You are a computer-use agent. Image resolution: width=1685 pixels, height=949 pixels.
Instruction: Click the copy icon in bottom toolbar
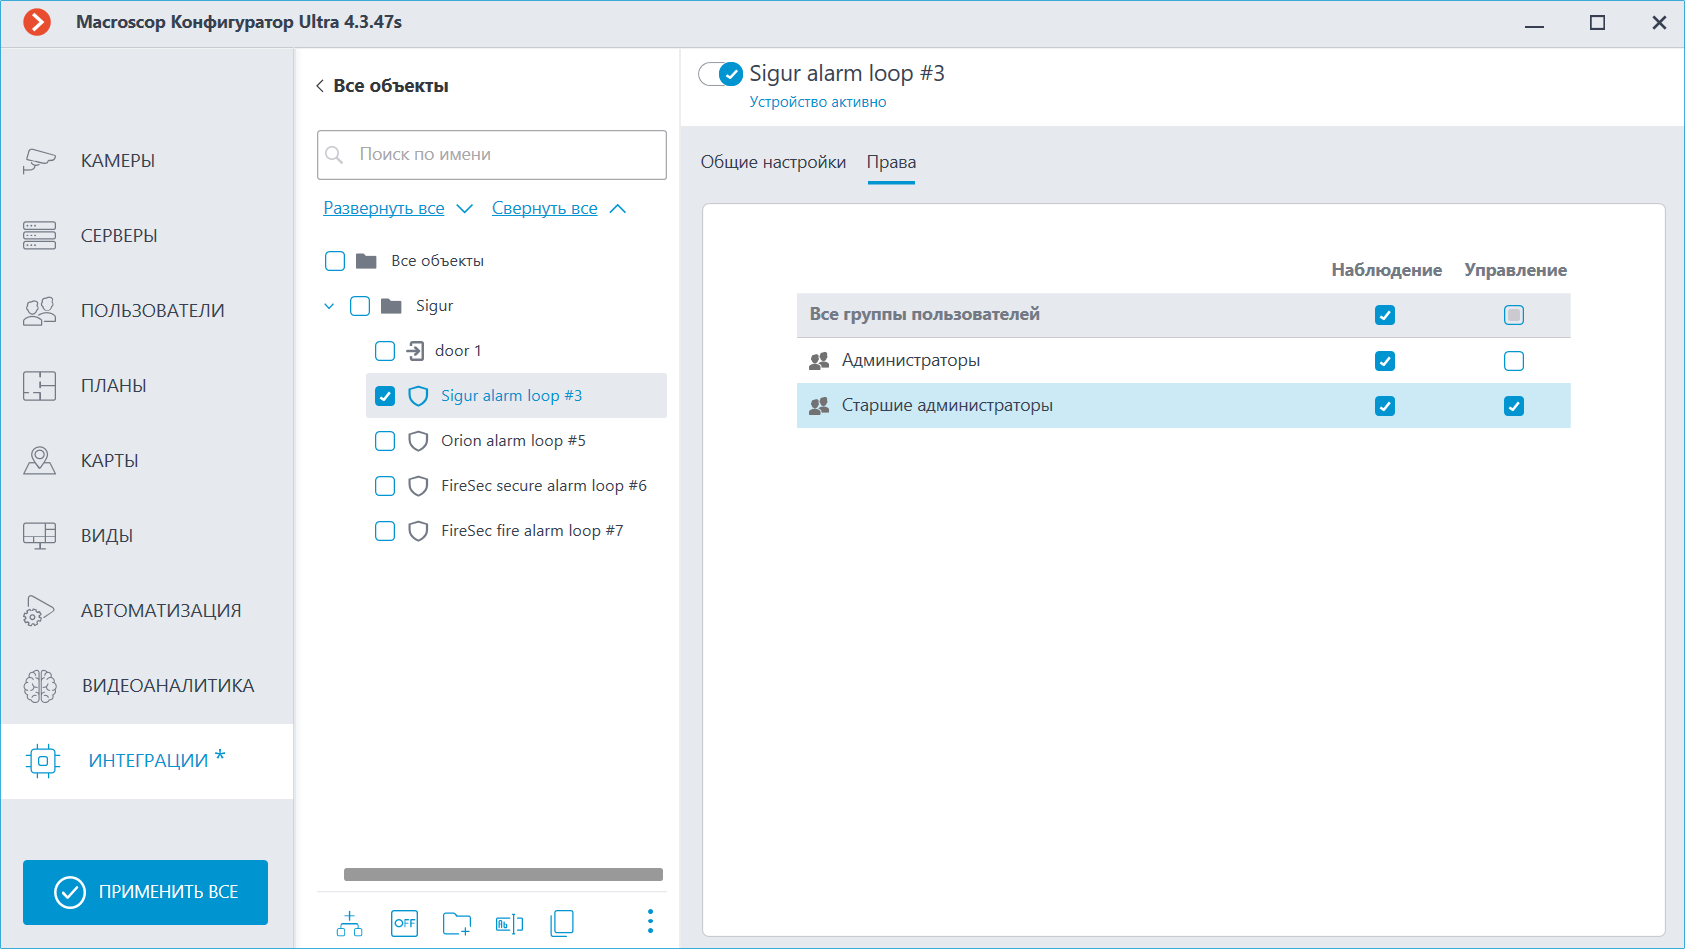pyautogui.click(x=562, y=923)
